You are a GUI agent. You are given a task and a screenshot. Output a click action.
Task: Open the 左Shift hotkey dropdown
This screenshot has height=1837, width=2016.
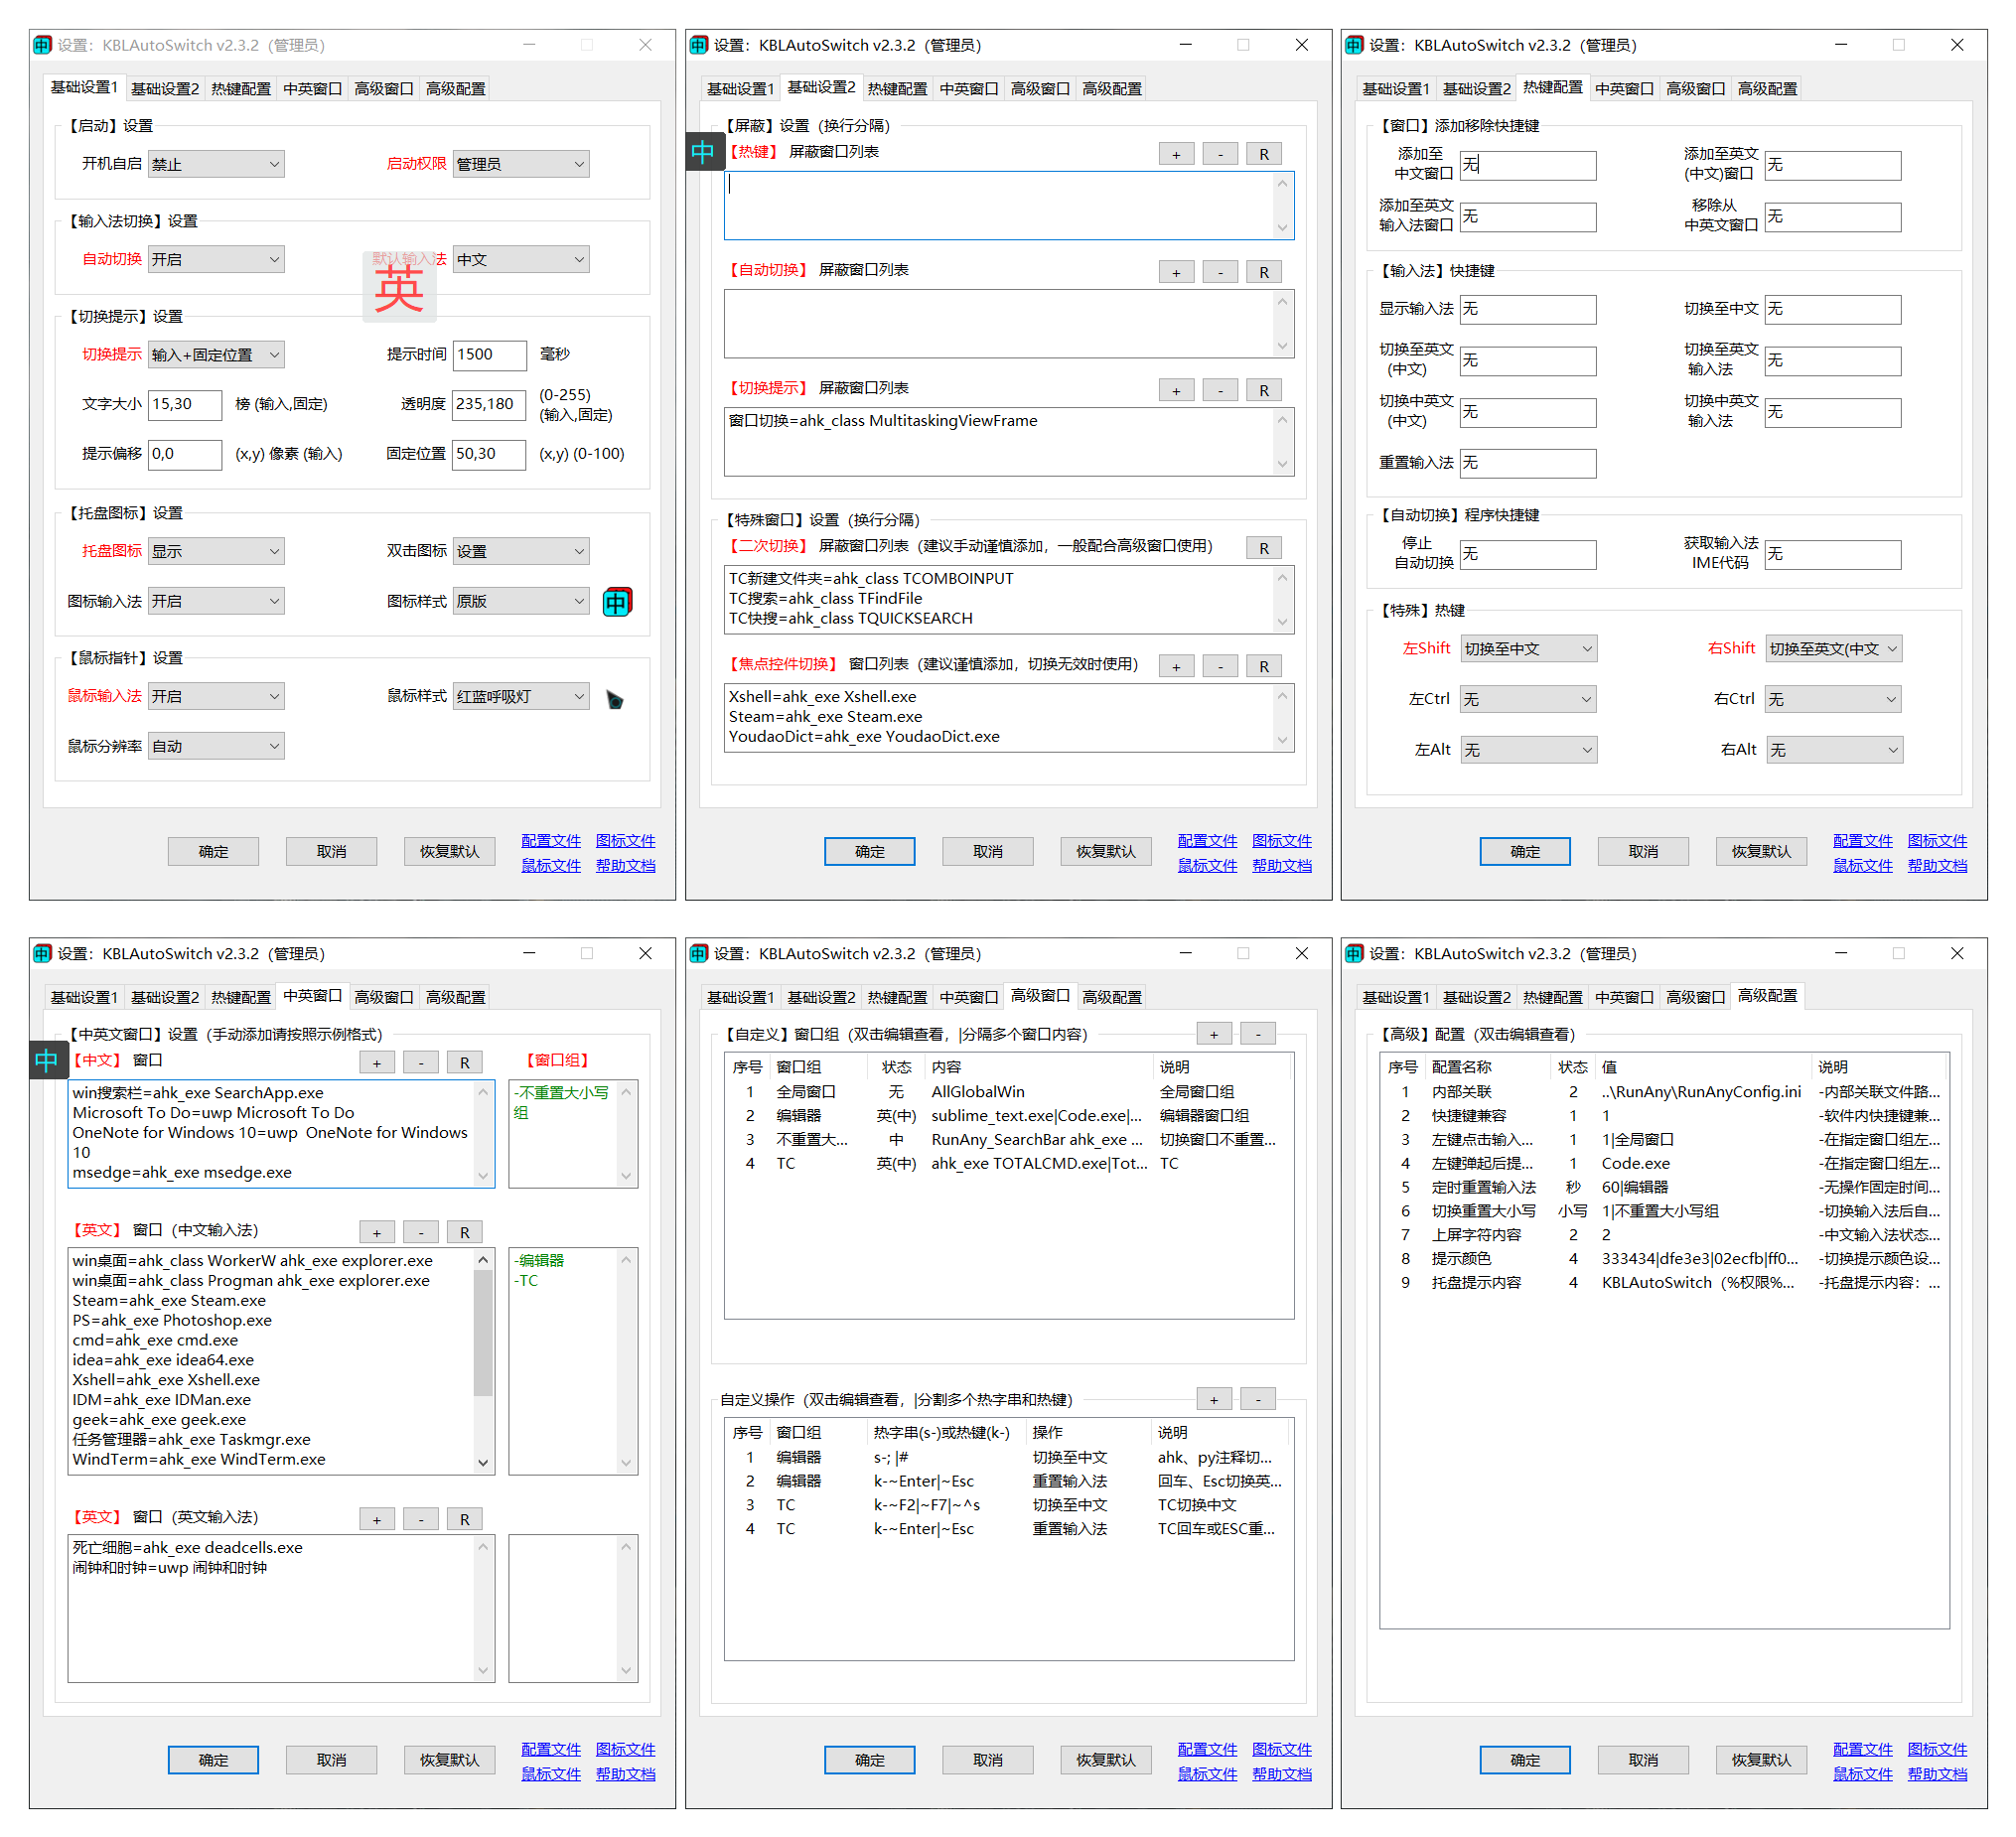(x=1528, y=649)
